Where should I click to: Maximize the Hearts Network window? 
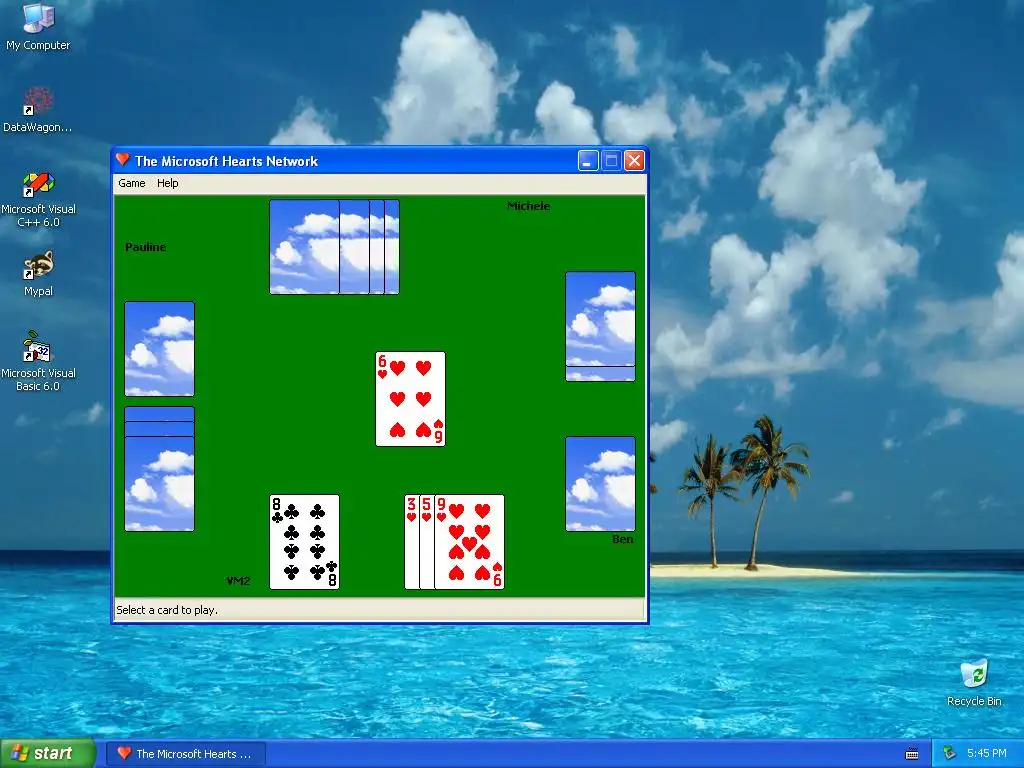coord(611,161)
